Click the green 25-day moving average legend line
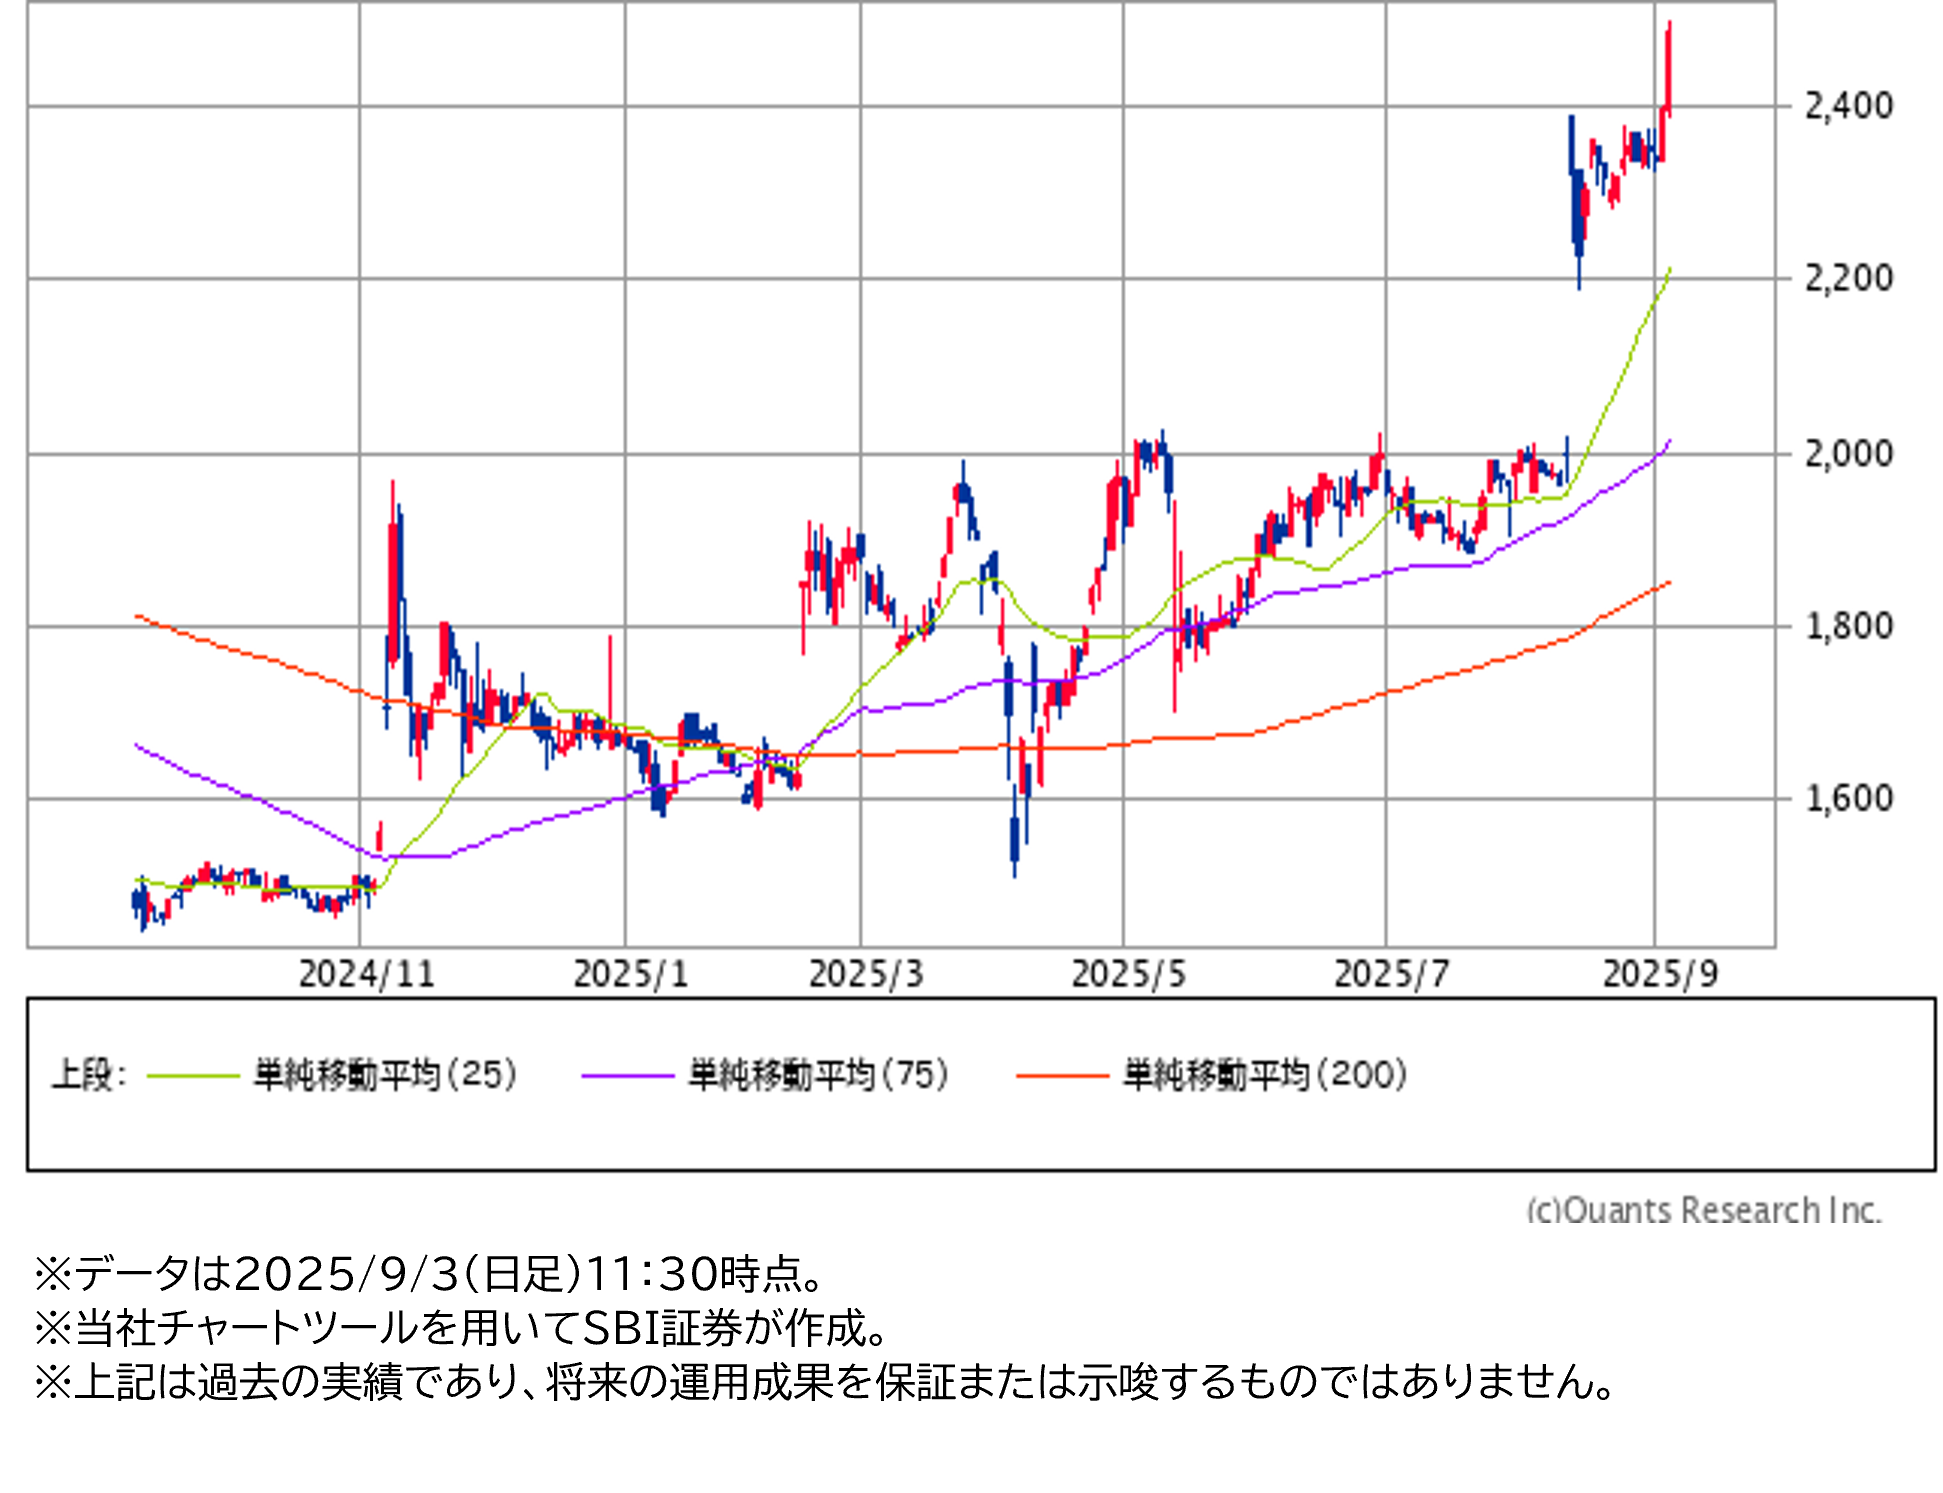Screen dimensions: 1943x1493 pos(193,1076)
